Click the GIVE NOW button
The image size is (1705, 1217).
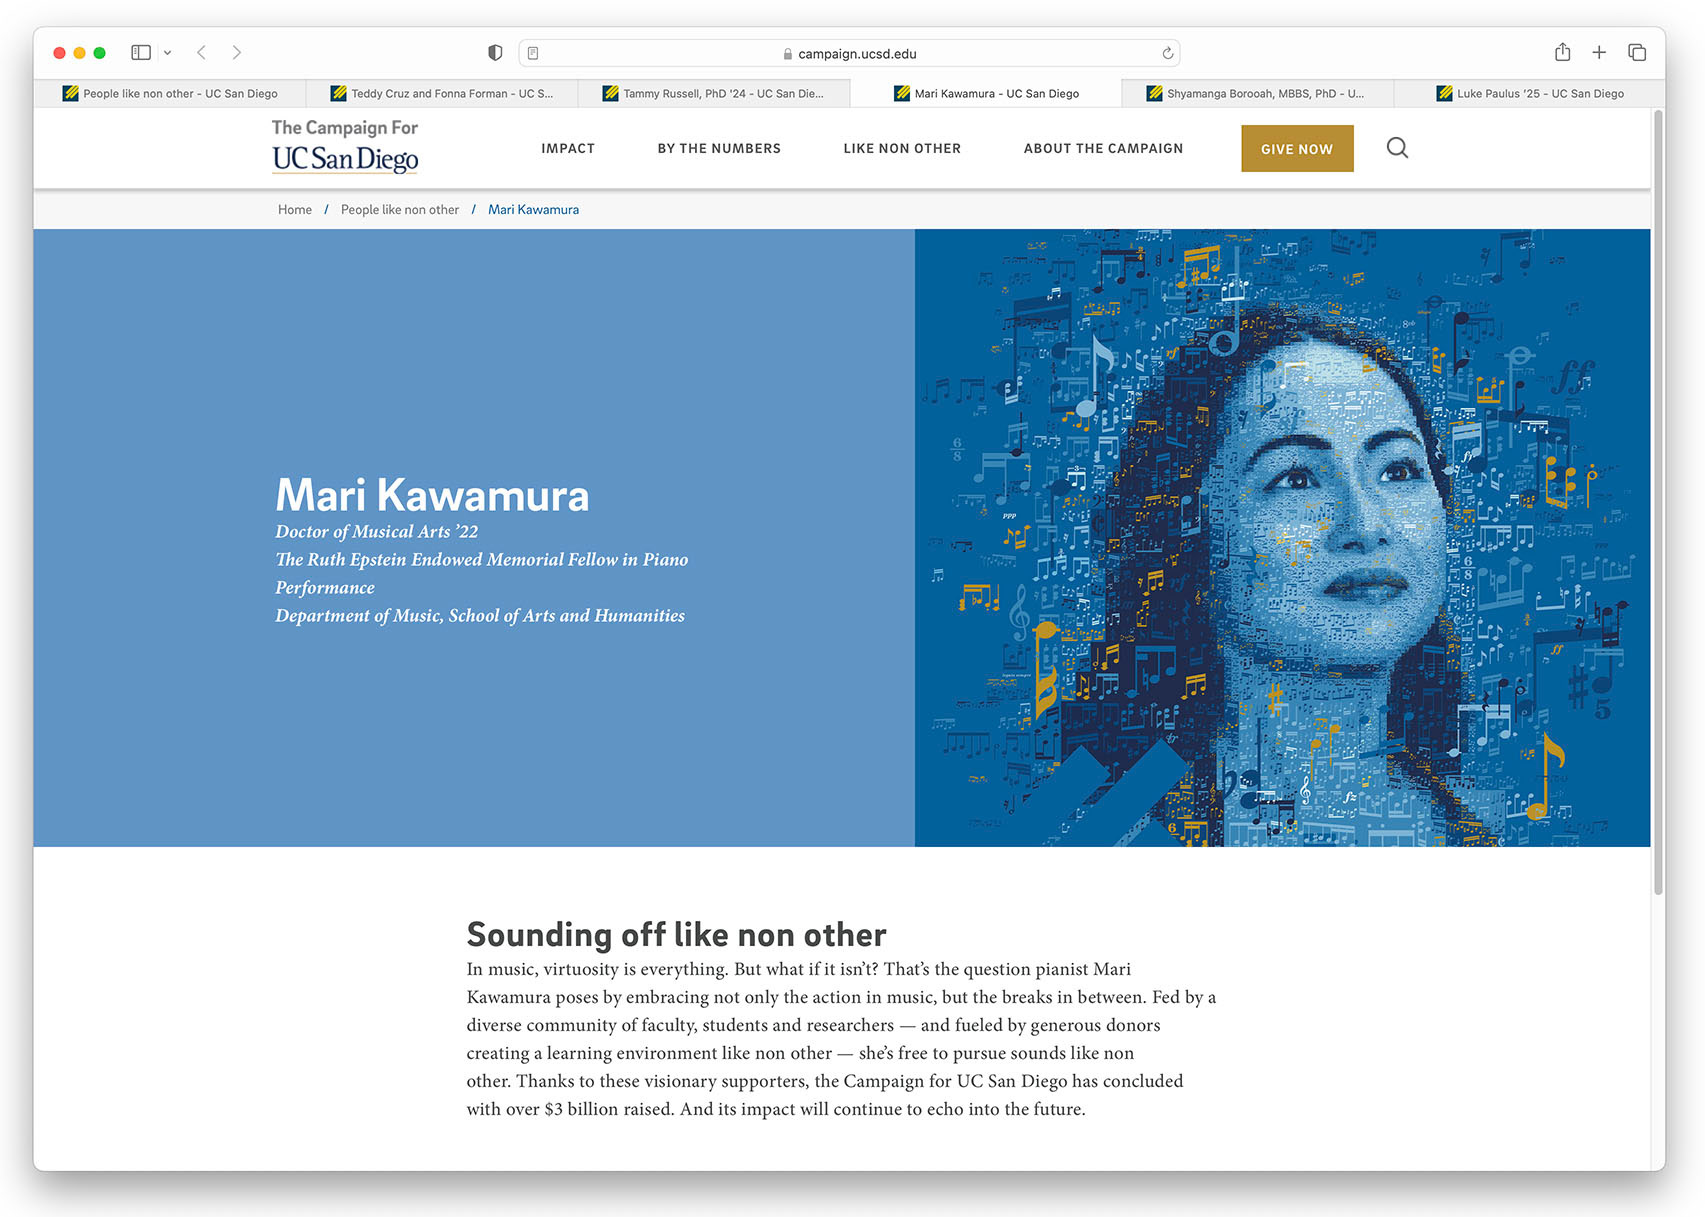click(1297, 148)
